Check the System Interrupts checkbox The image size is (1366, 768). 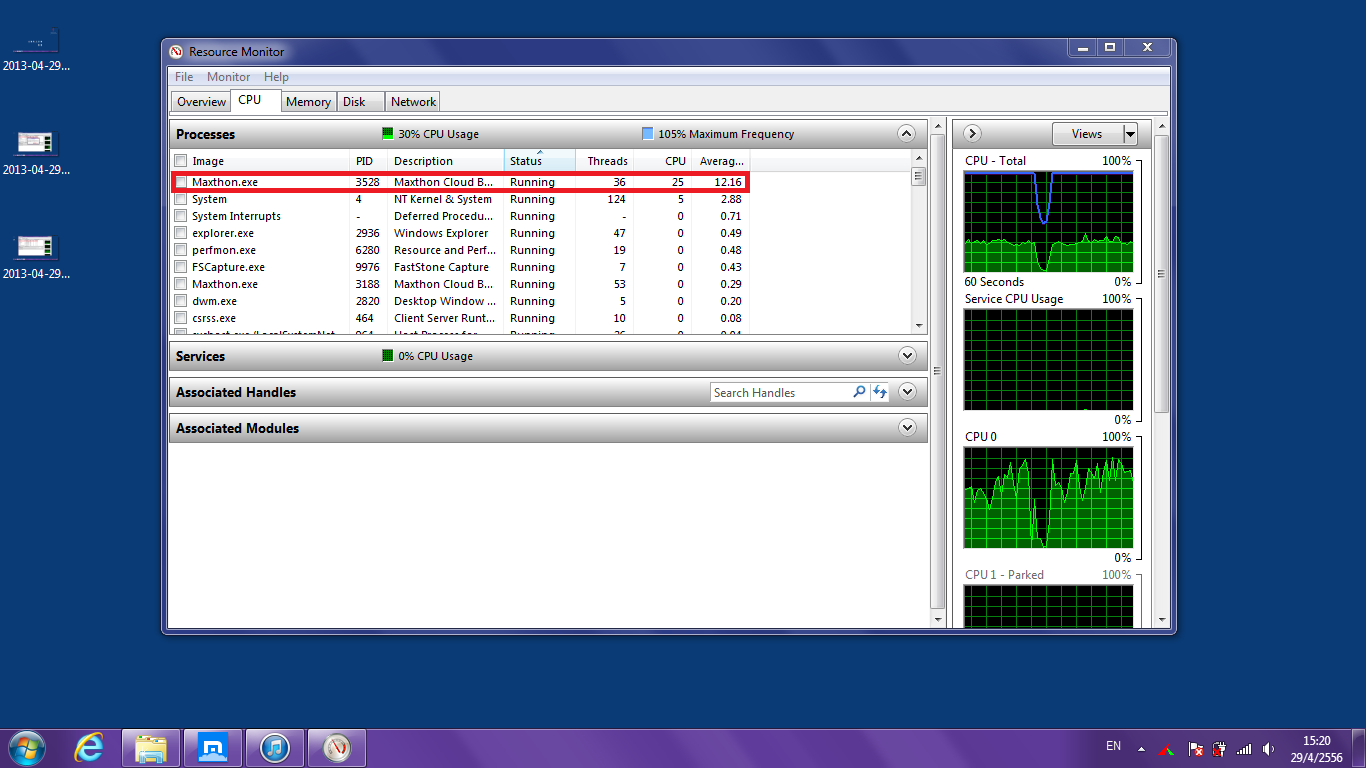click(x=181, y=216)
